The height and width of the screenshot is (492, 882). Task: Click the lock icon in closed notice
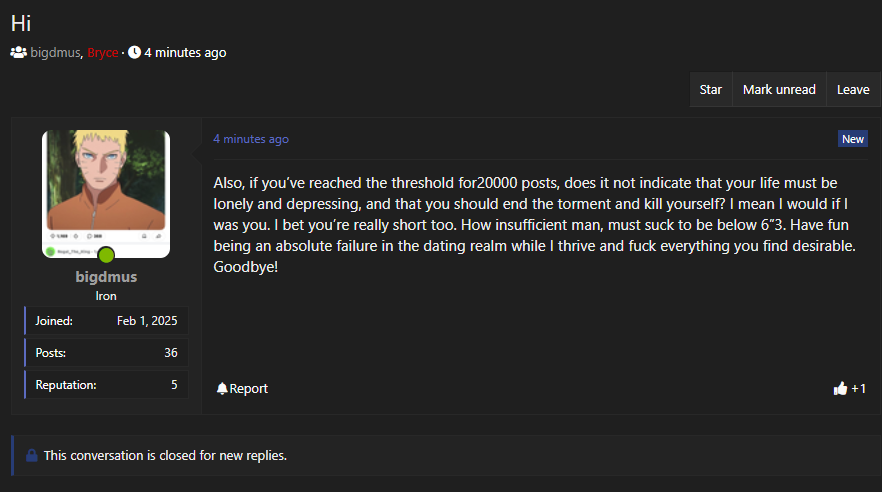tap(31, 455)
